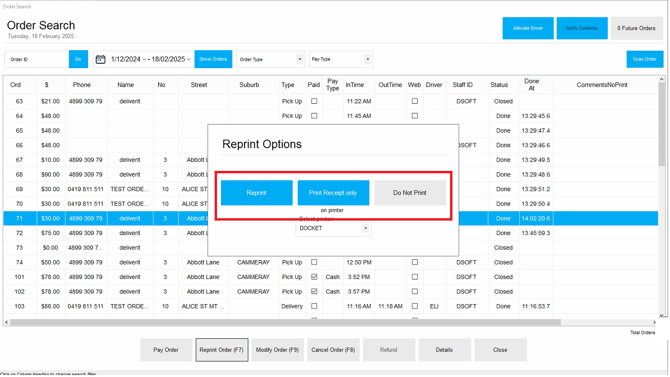Click order 103 driver ELI
670x377 pixels.
pyautogui.click(x=434, y=306)
